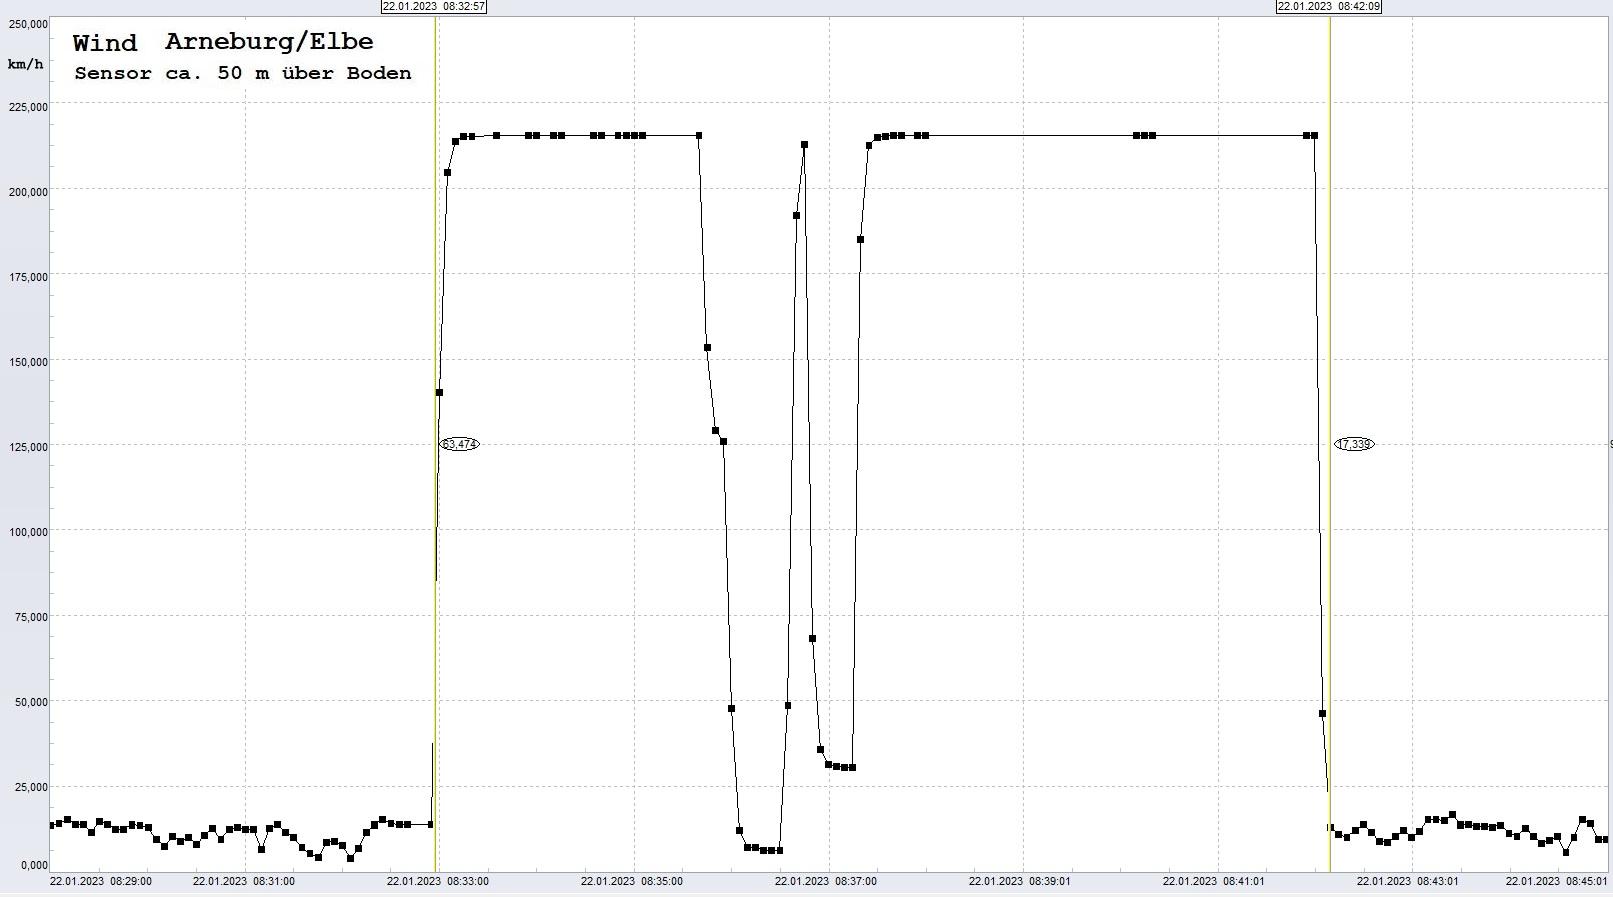Click the km/h unit label
This screenshot has height=897, width=1613.
click(x=25, y=64)
